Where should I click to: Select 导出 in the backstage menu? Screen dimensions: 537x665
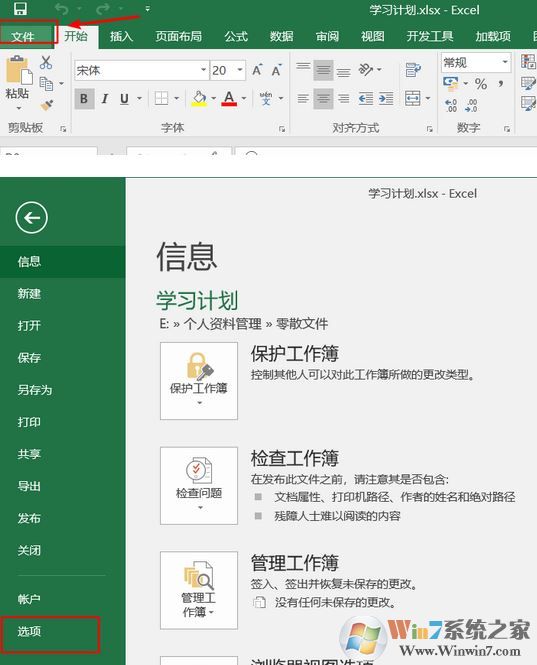point(62,486)
